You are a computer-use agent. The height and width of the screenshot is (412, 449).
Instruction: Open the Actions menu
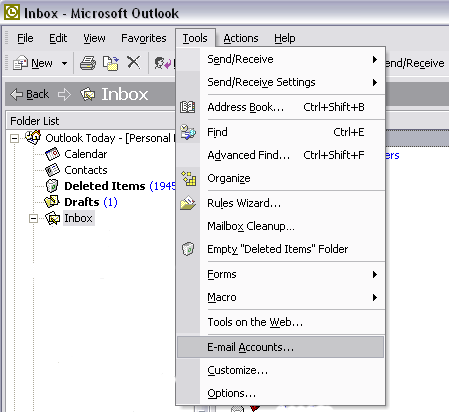[x=241, y=38]
